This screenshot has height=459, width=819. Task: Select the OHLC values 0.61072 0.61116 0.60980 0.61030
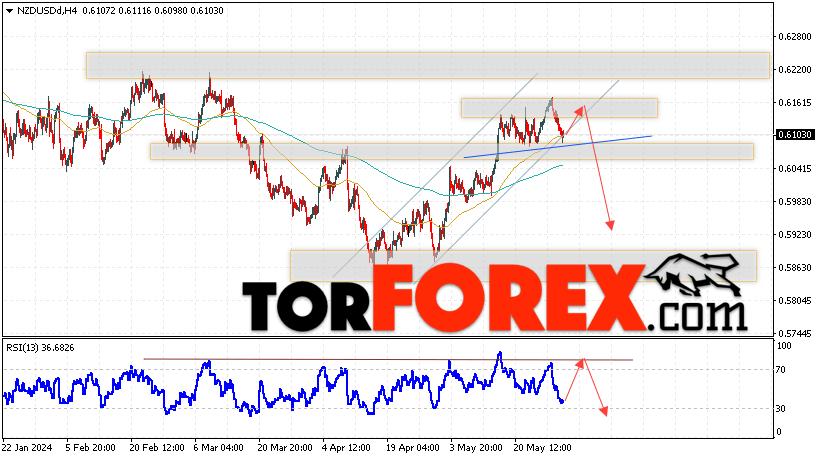pos(152,11)
